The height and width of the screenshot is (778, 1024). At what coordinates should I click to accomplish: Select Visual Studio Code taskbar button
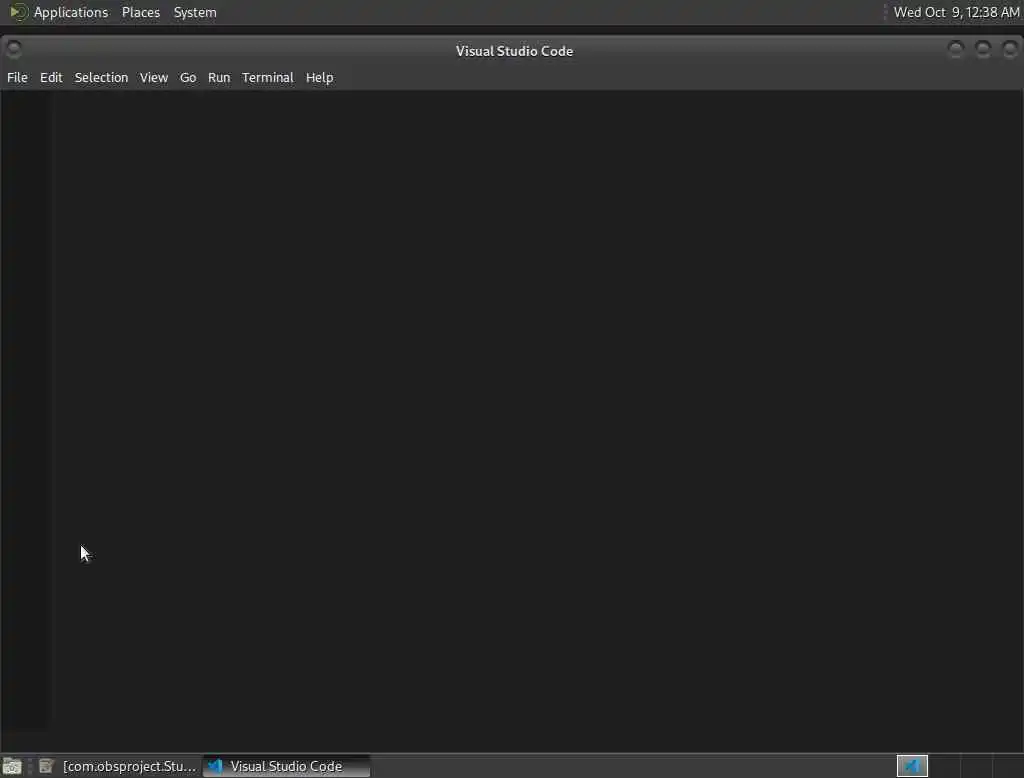click(286, 766)
